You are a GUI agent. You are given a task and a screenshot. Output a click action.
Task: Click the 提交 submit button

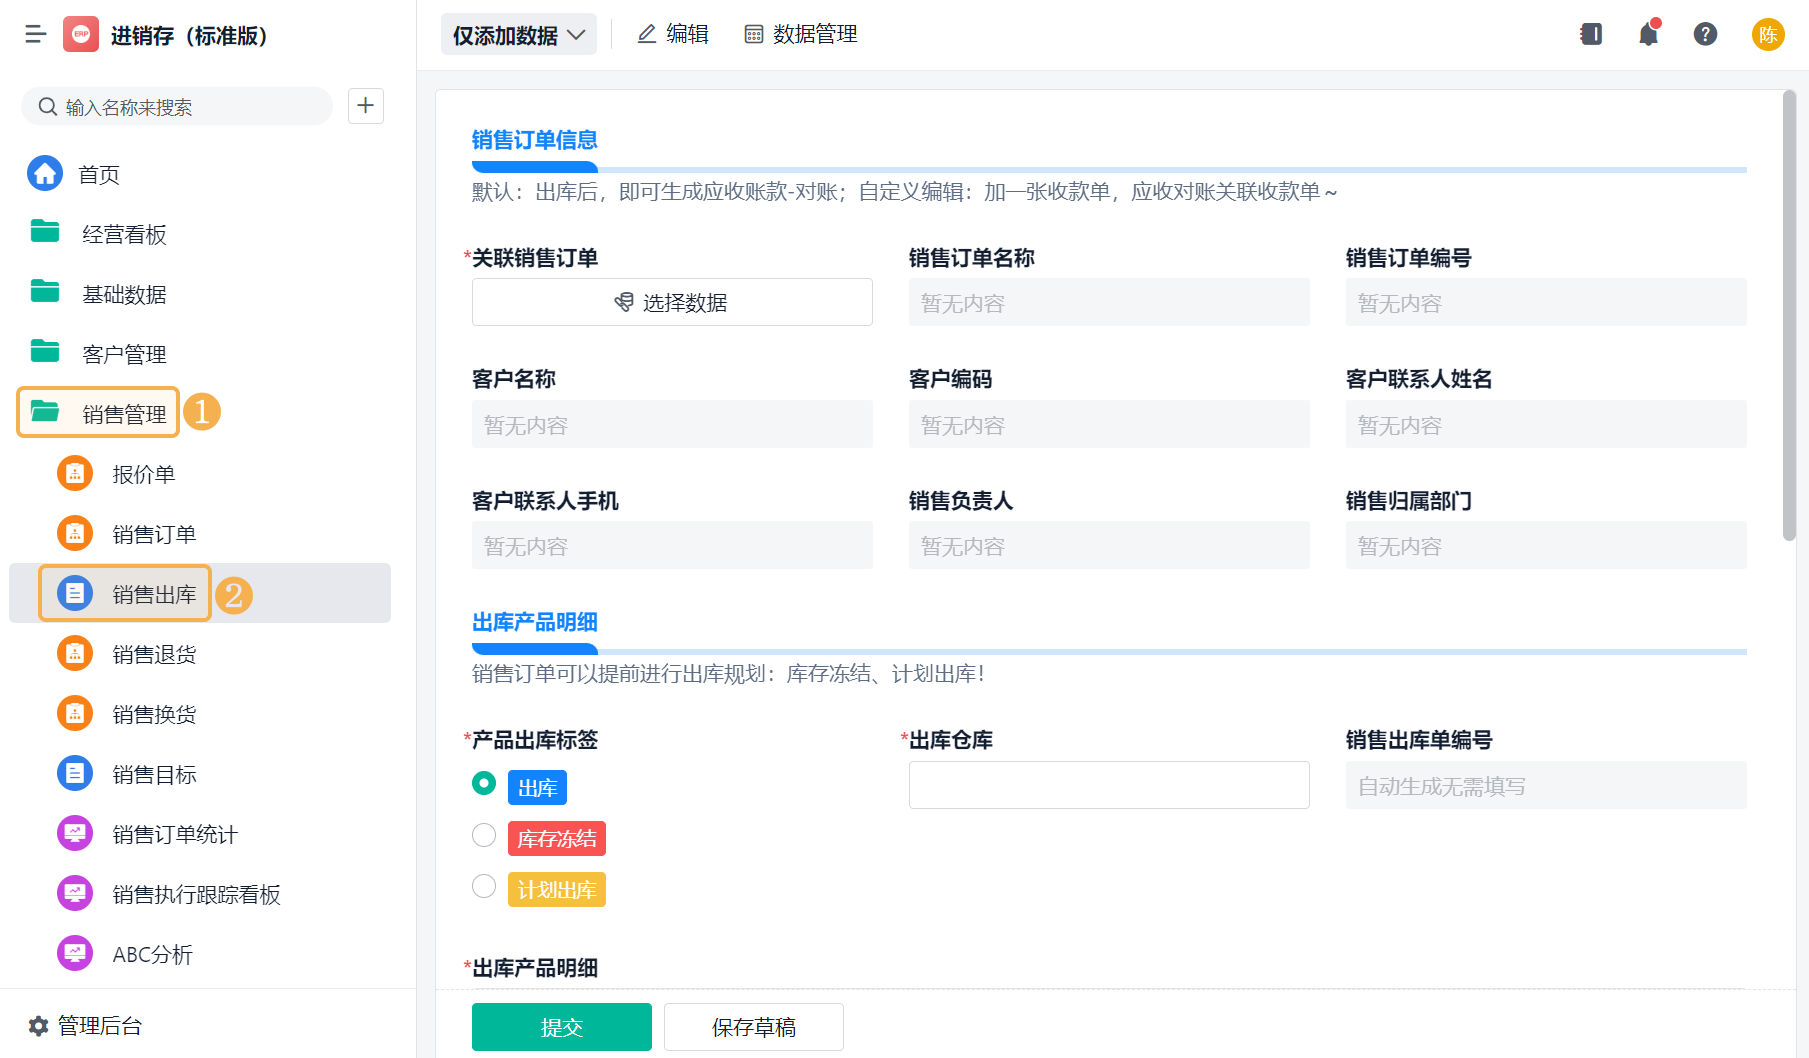point(562,1027)
